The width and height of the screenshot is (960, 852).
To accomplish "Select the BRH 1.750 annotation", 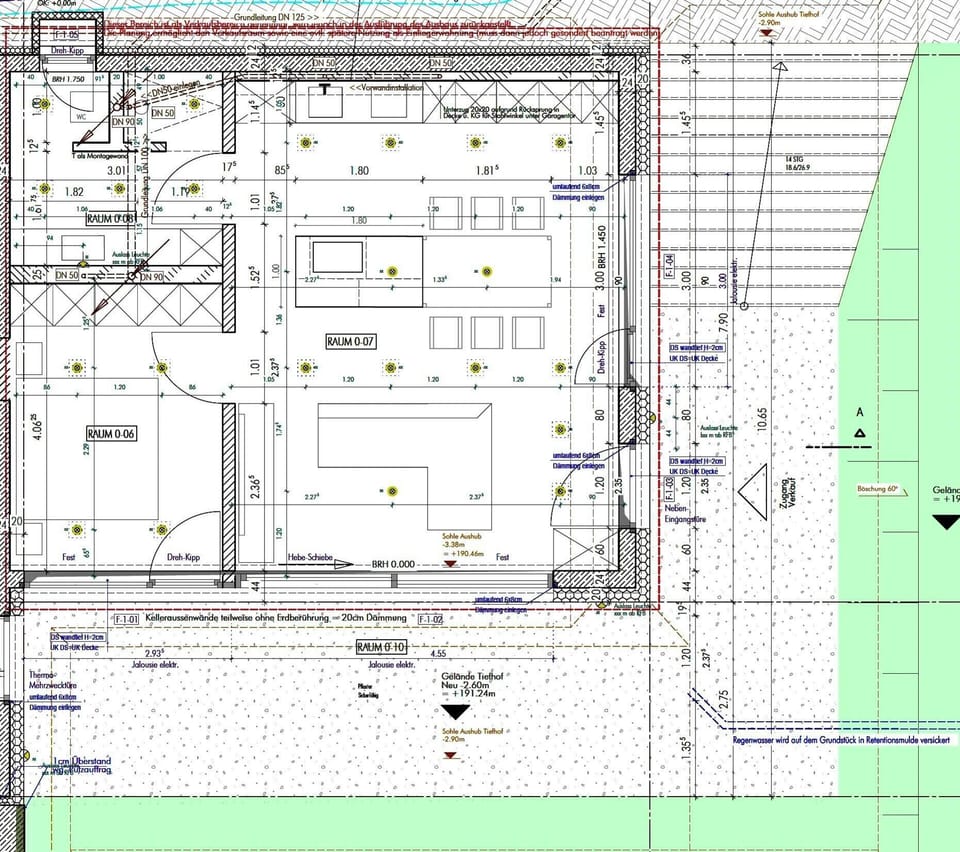I will click(x=68, y=80).
